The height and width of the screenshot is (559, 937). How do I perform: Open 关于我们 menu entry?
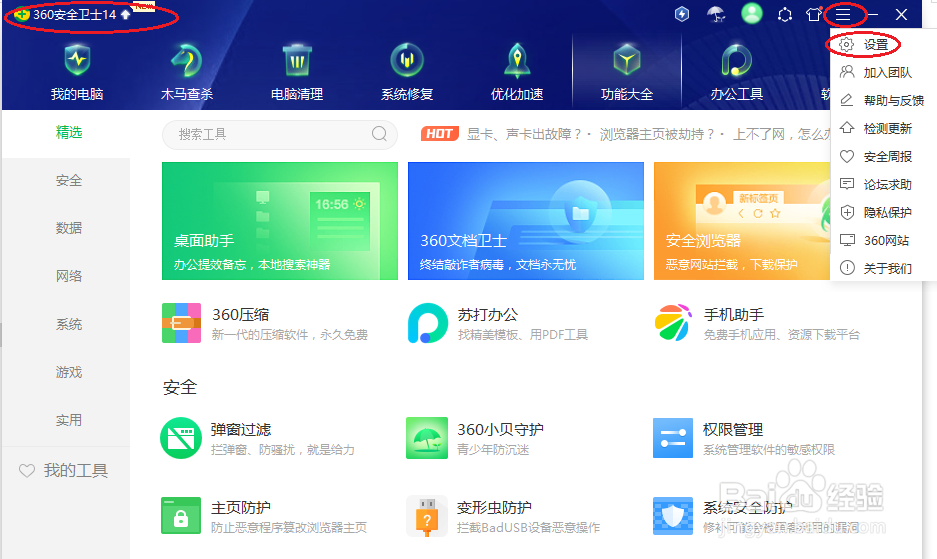point(876,268)
